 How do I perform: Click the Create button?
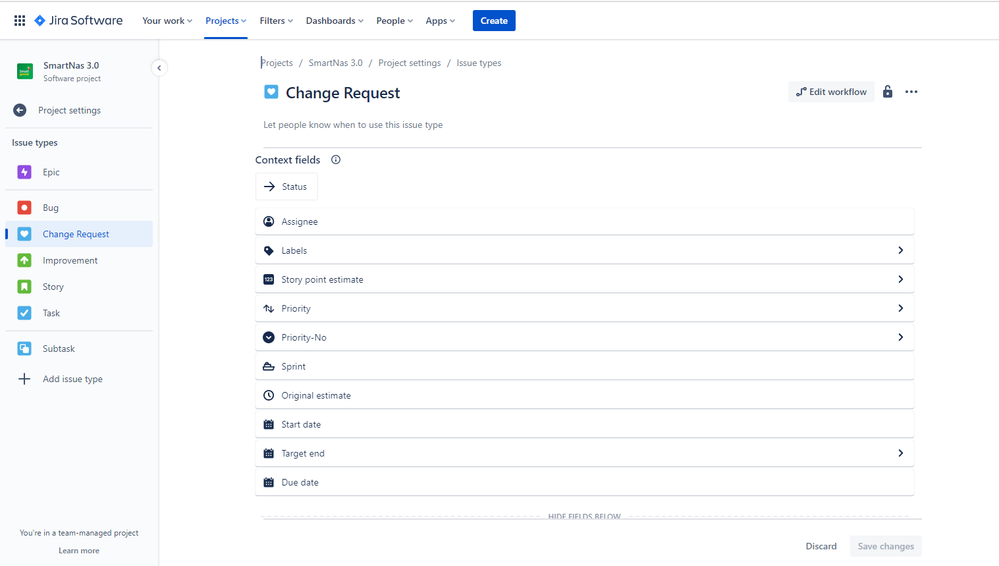click(494, 20)
